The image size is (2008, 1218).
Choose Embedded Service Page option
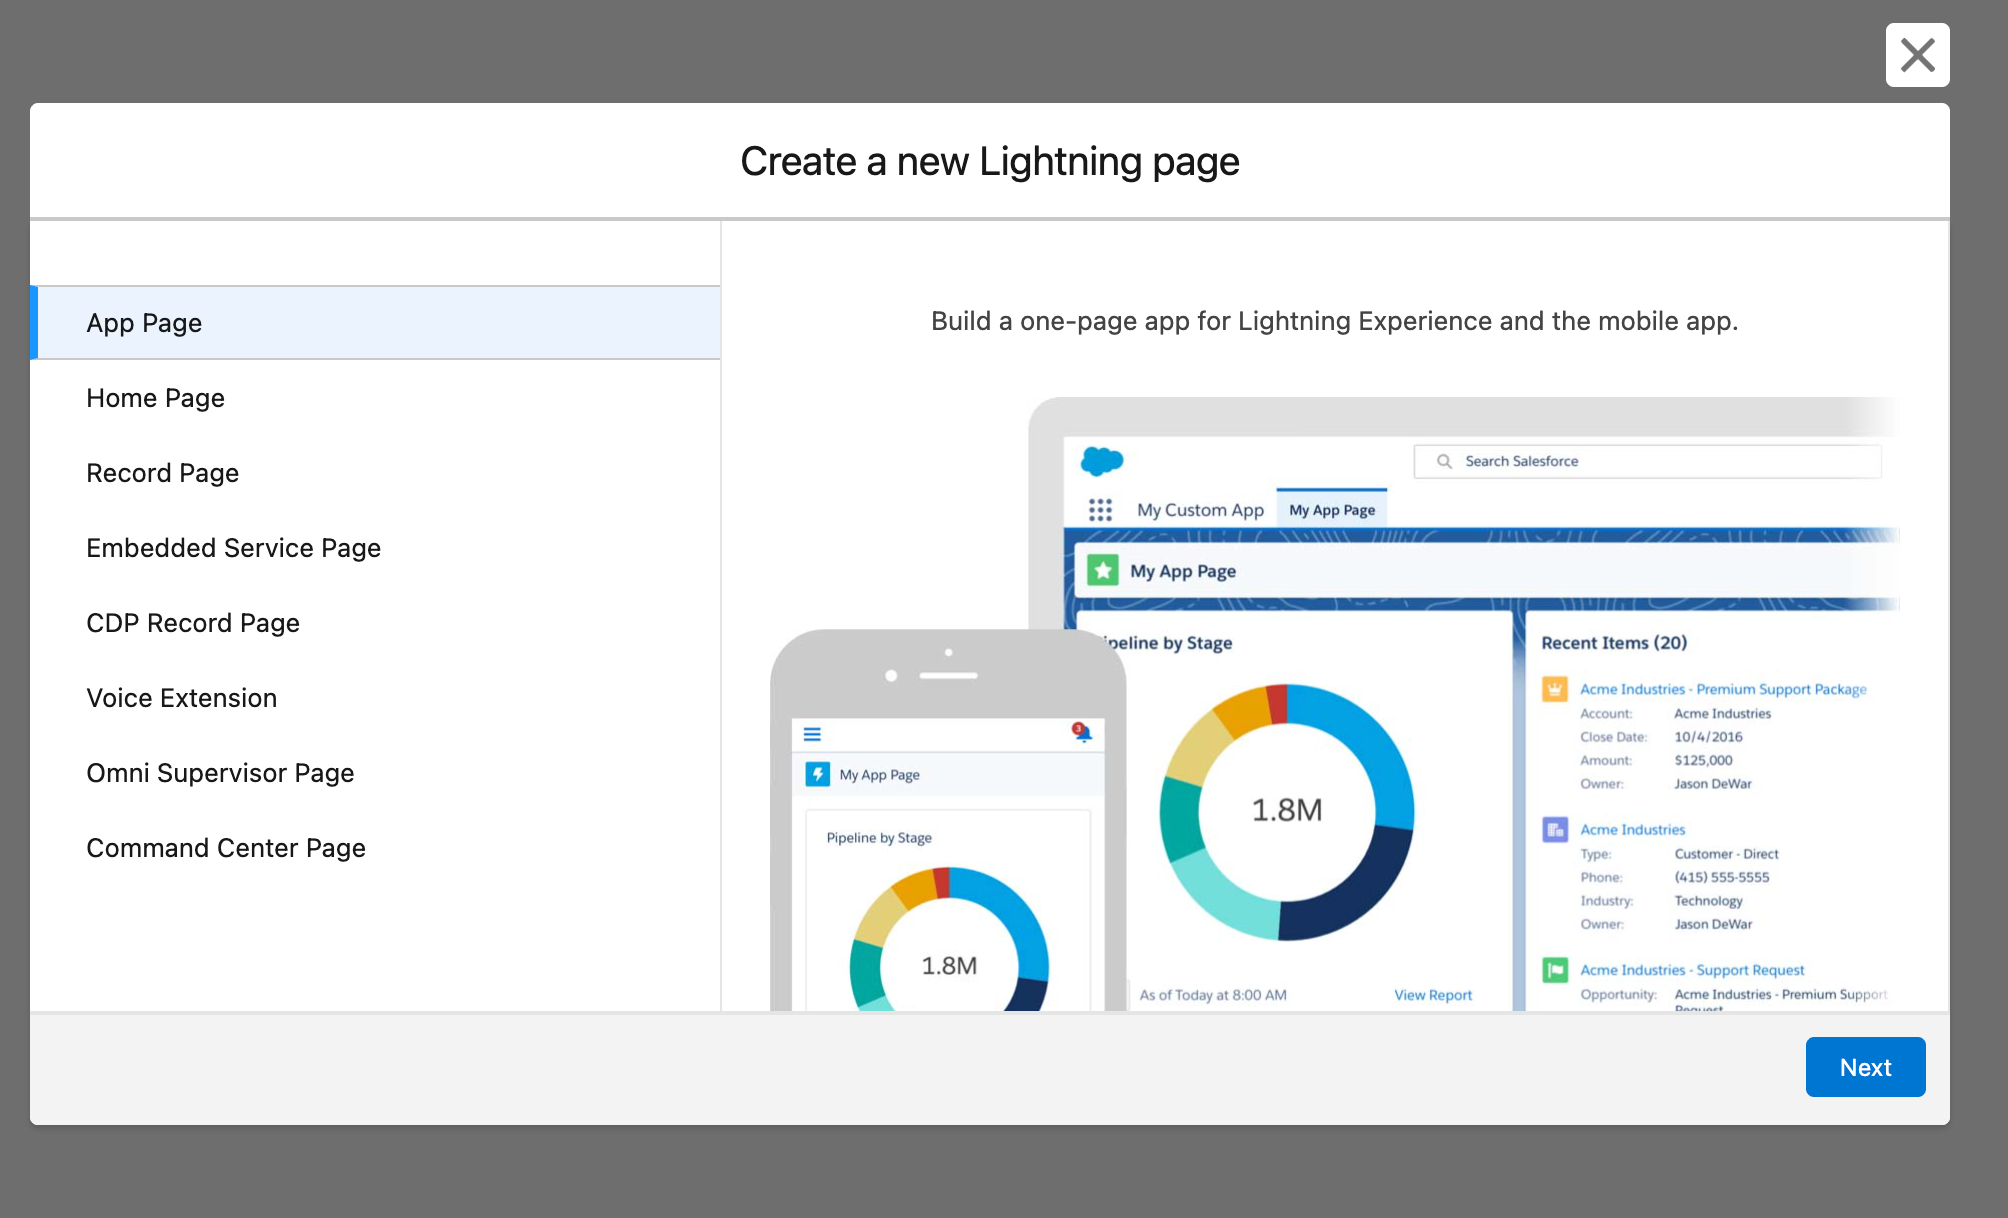[x=375, y=548]
